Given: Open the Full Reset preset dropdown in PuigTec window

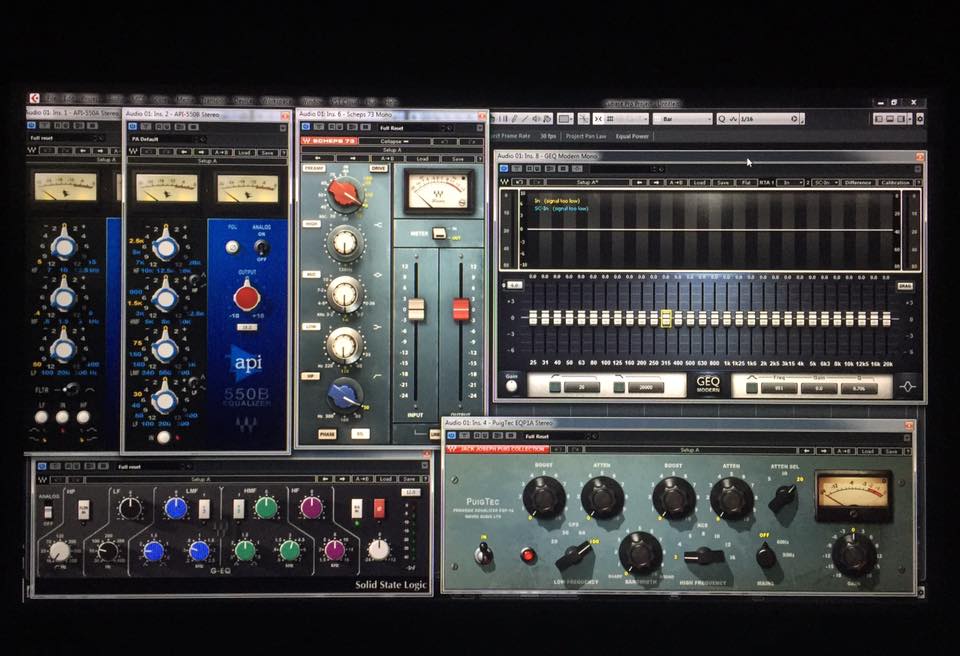Looking at the screenshot, I should [x=560, y=436].
